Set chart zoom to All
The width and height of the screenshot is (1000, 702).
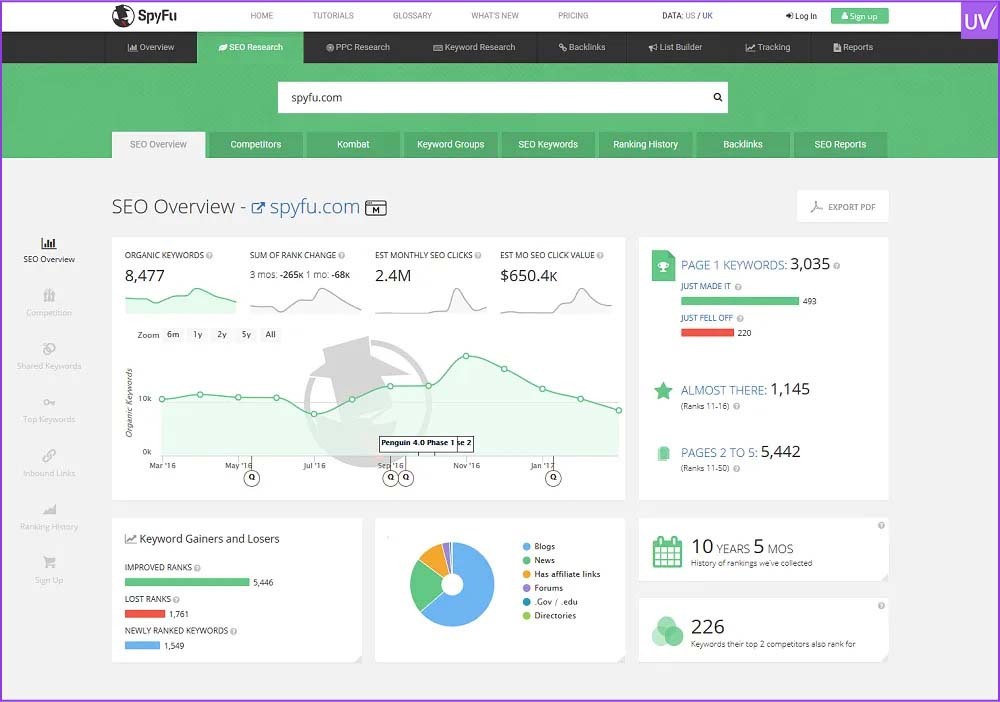coord(270,334)
